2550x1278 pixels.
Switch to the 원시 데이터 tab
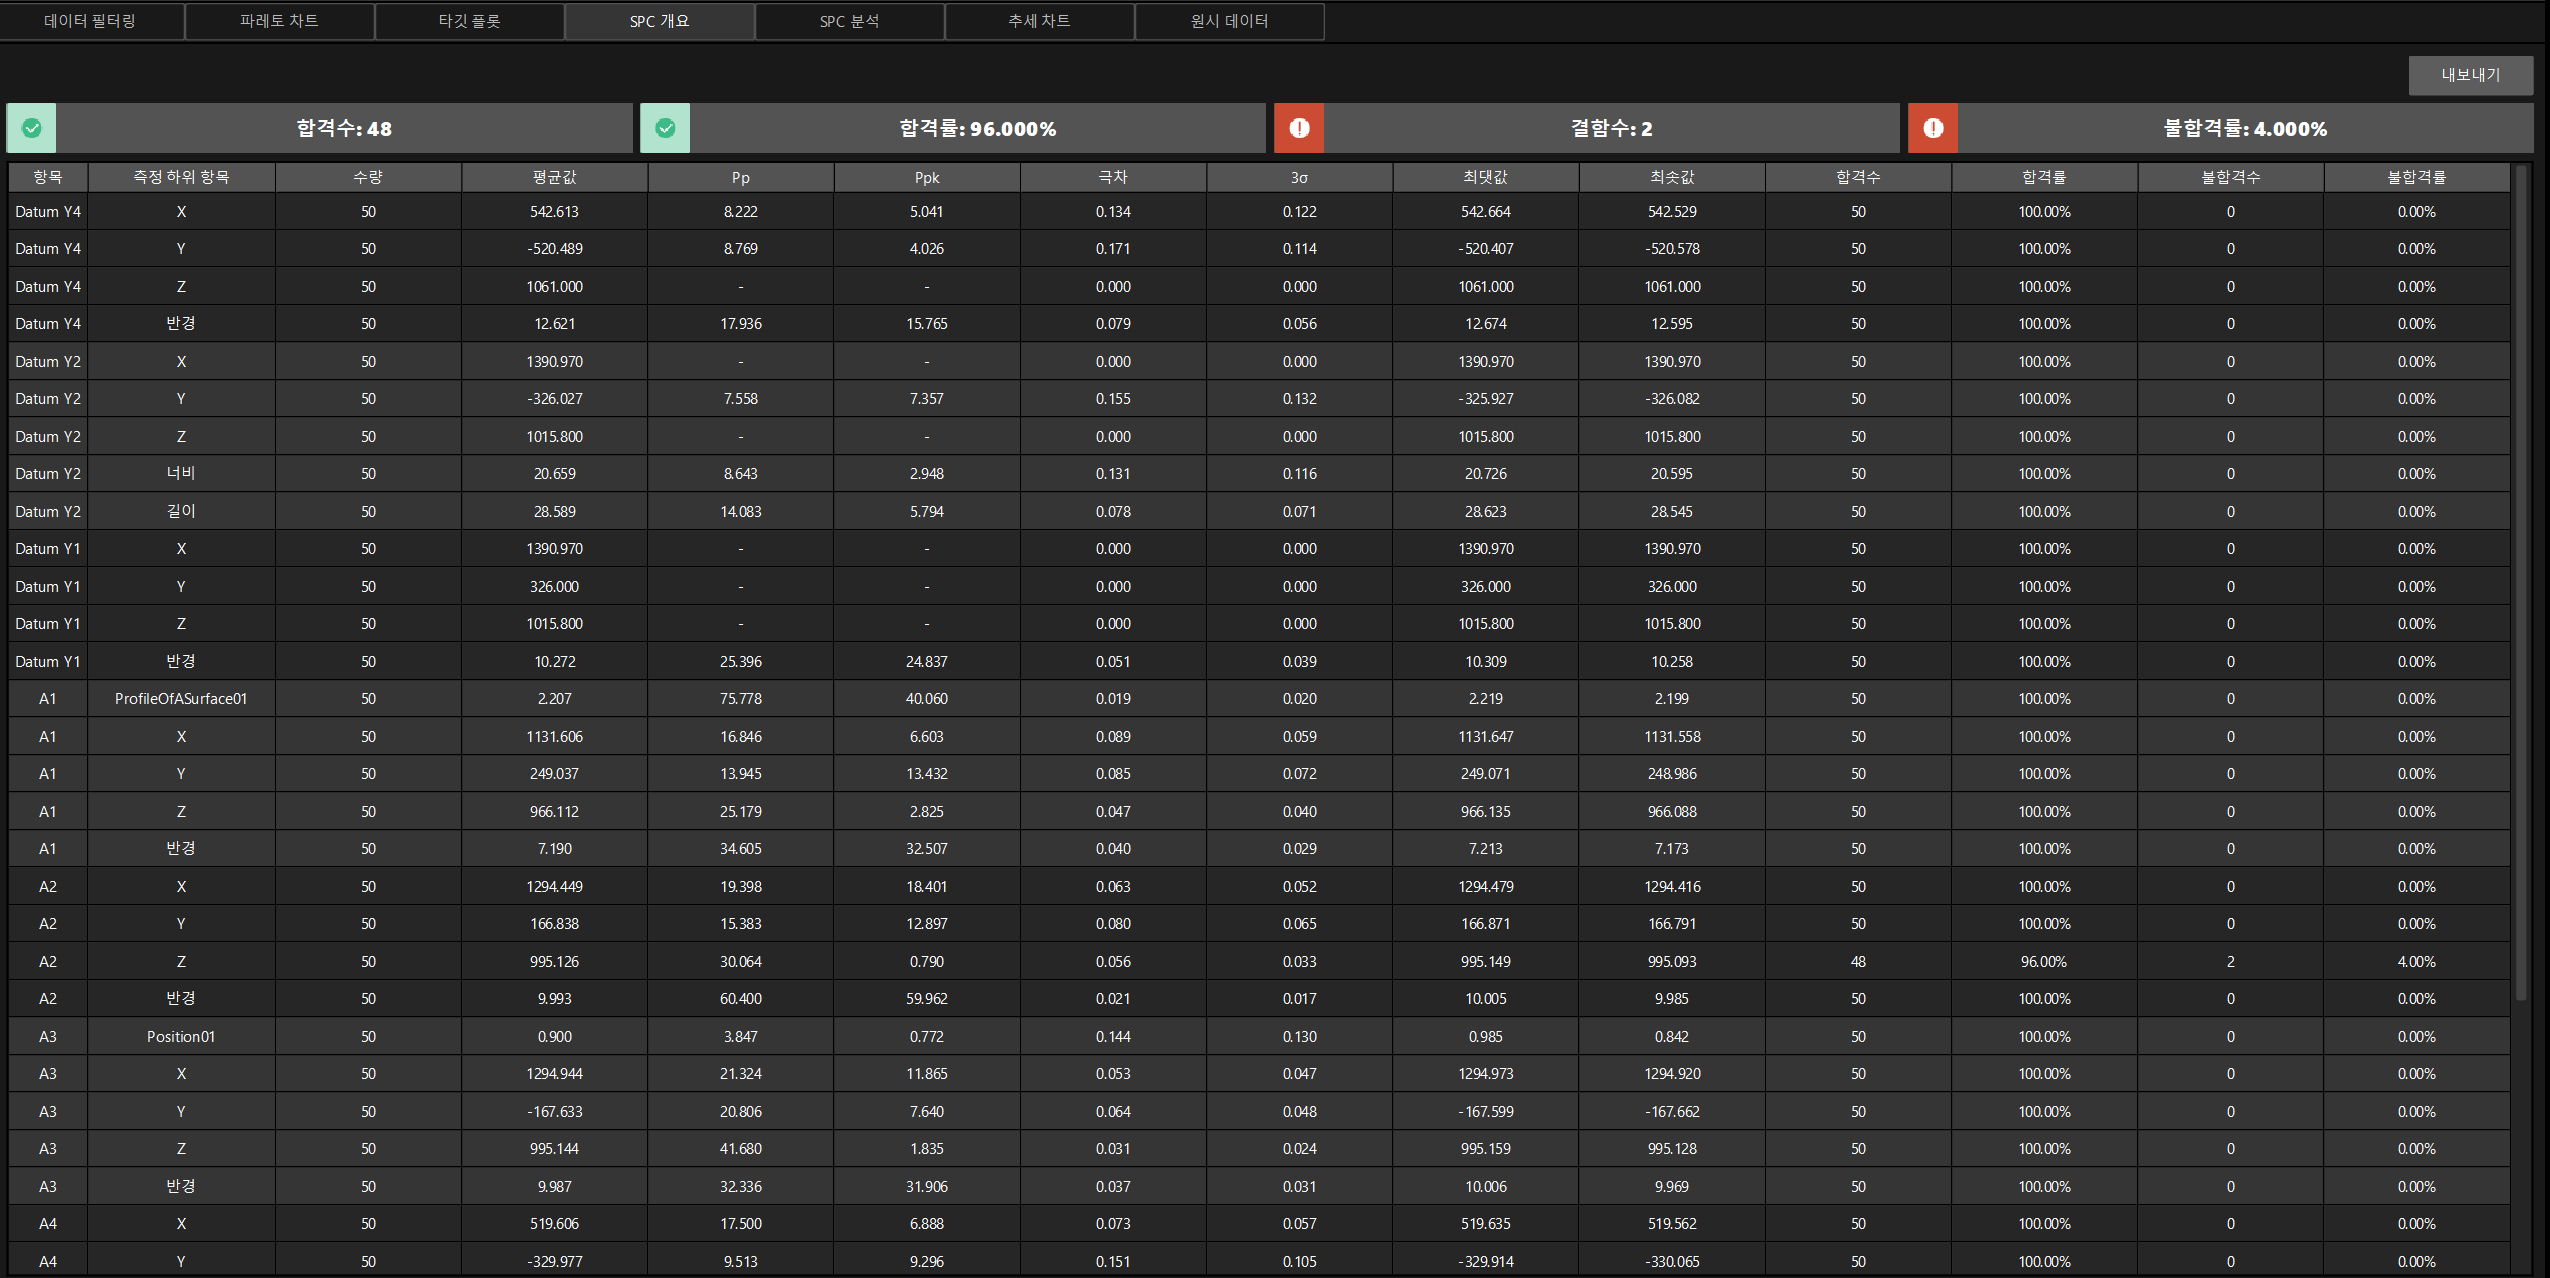coord(1230,21)
